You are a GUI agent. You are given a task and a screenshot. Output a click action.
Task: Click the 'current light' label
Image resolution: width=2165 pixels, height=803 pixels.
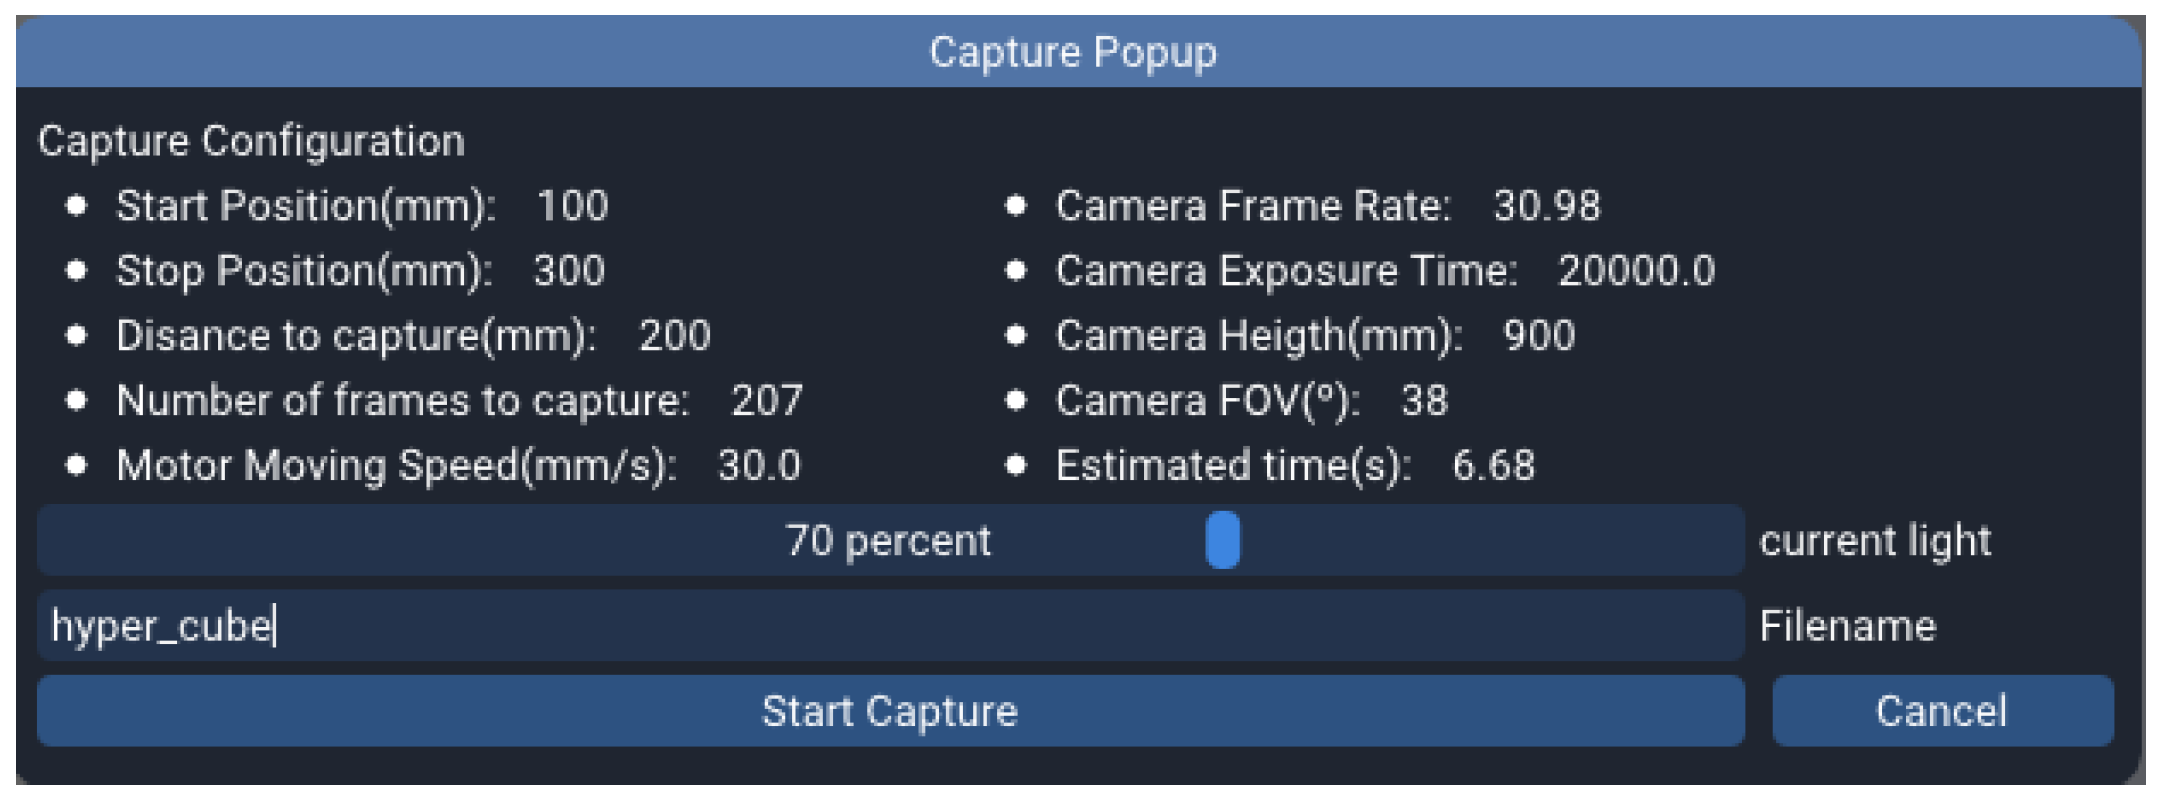click(x=1875, y=541)
